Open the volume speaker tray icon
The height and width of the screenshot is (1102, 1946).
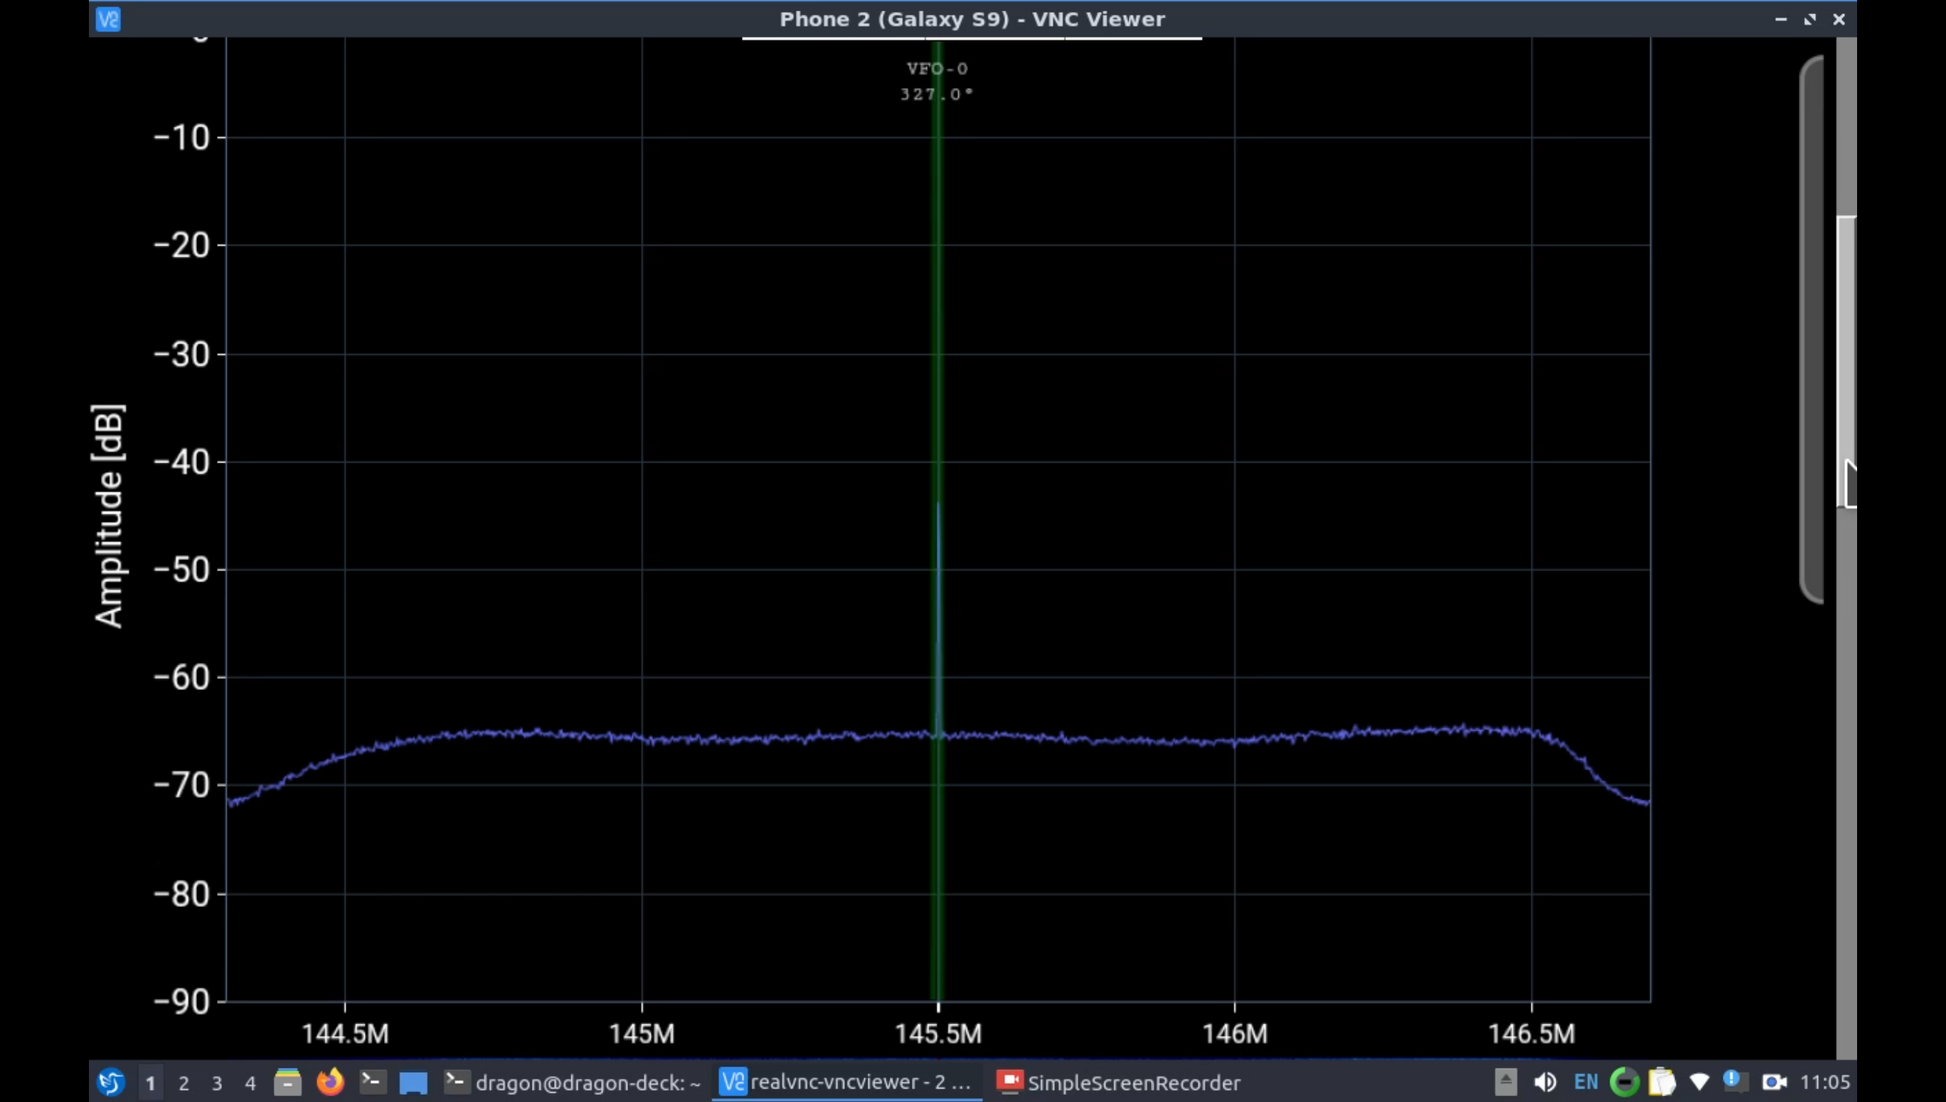pyautogui.click(x=1545, y=1082)
